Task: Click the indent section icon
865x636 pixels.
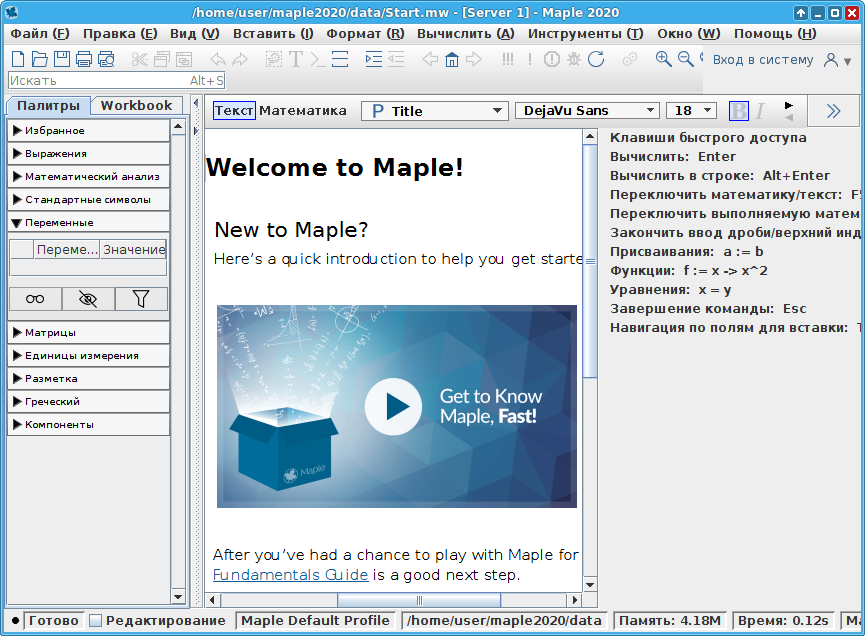Action: pyautogui.click(x=373, y=59)
